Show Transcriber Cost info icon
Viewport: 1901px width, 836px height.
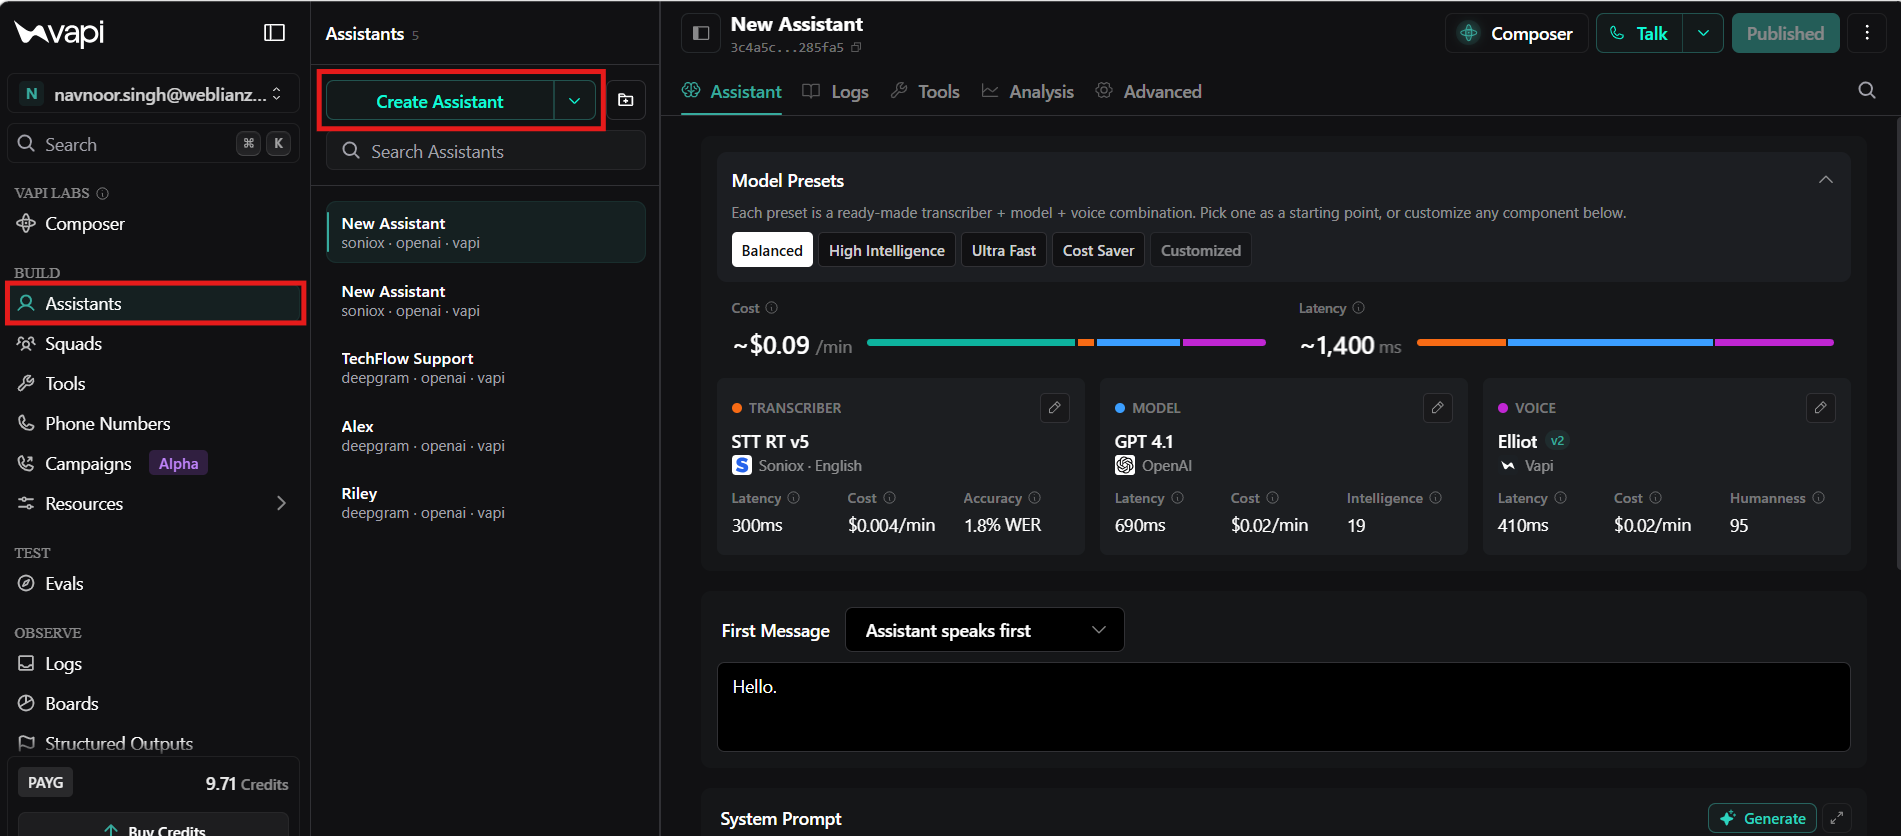coord(889,498)
